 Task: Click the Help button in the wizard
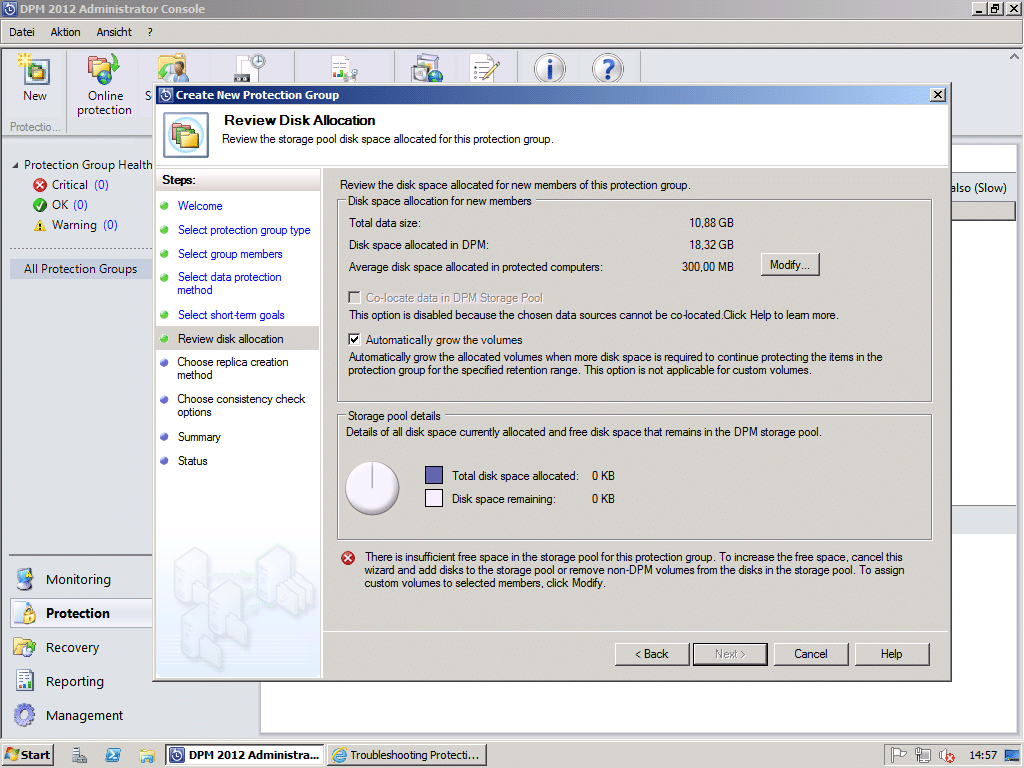[x=891, y=654]
